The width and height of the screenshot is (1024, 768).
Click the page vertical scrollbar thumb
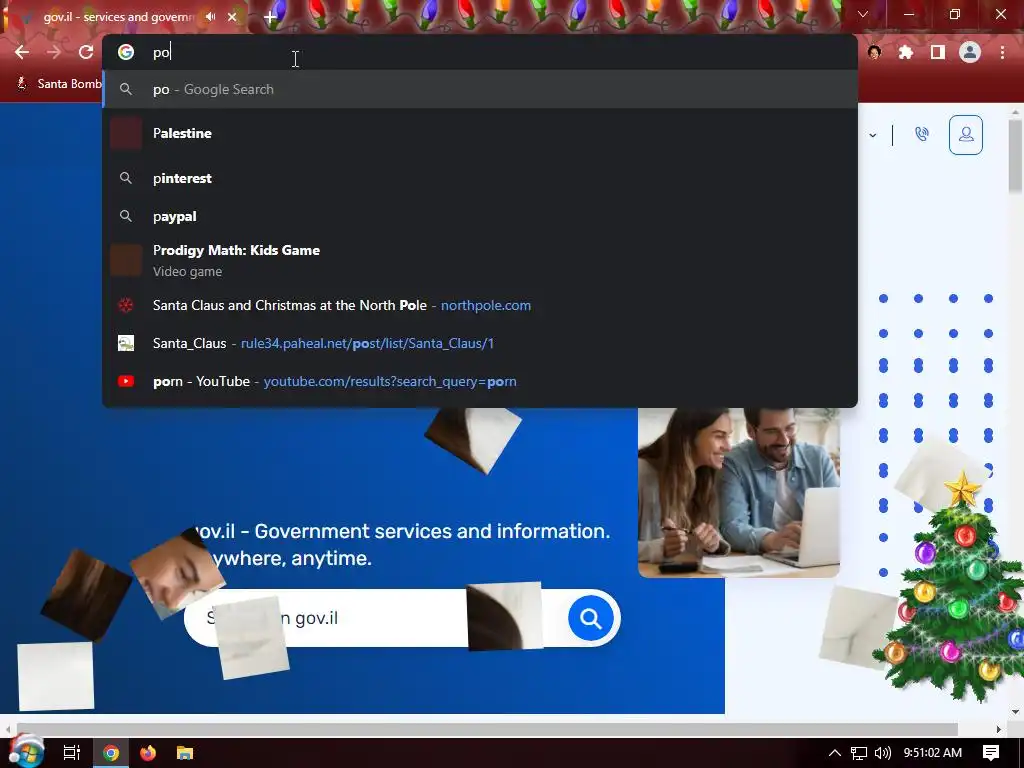(1015, 156)
